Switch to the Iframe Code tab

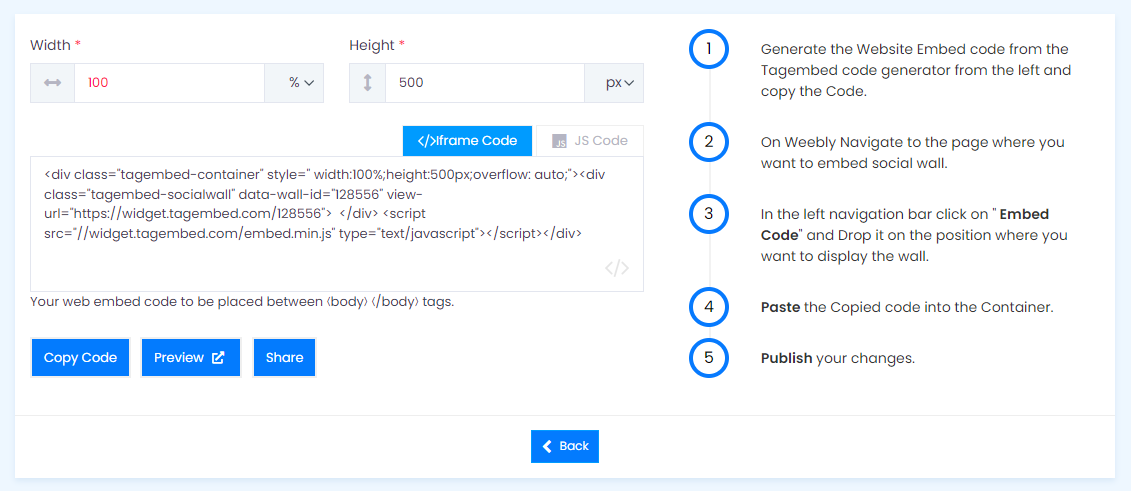click(467, 141)
